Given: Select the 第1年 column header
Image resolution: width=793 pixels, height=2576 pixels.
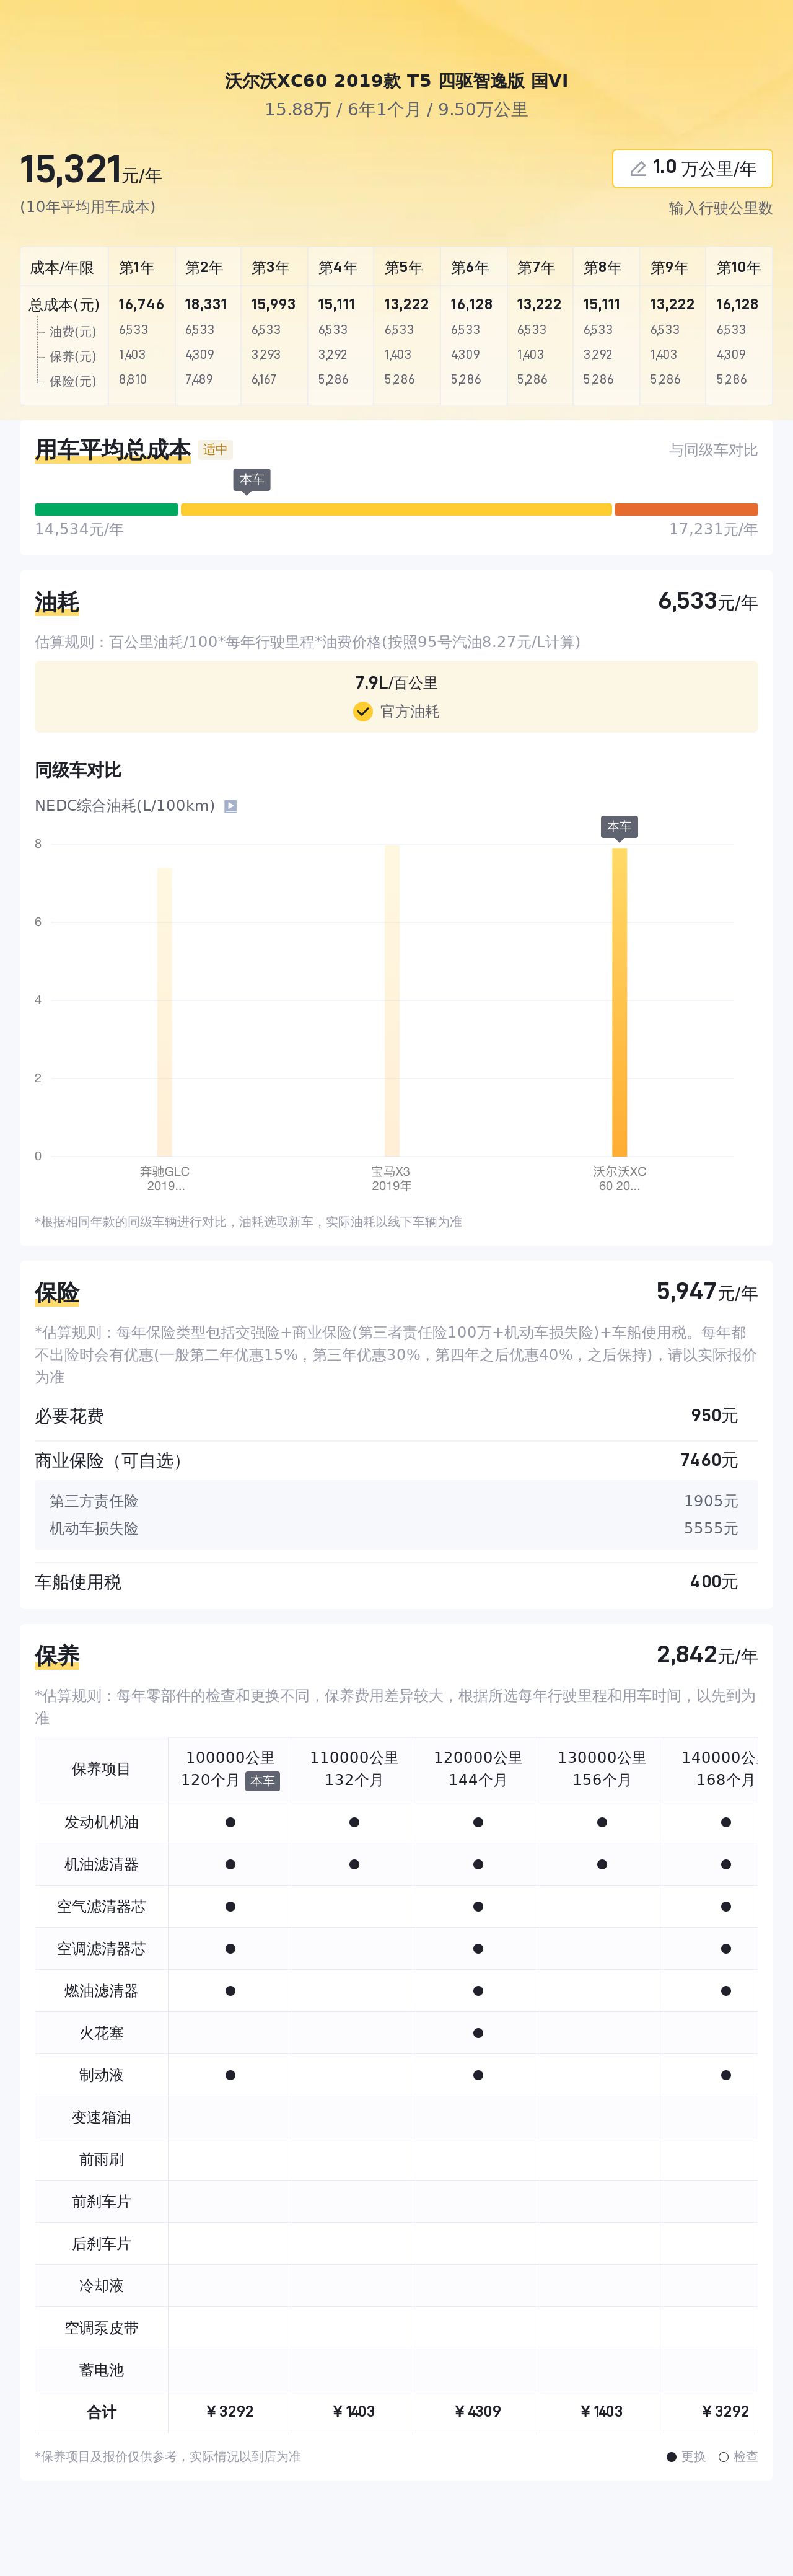Looking at the screenshot, I should tap(137, 268).
